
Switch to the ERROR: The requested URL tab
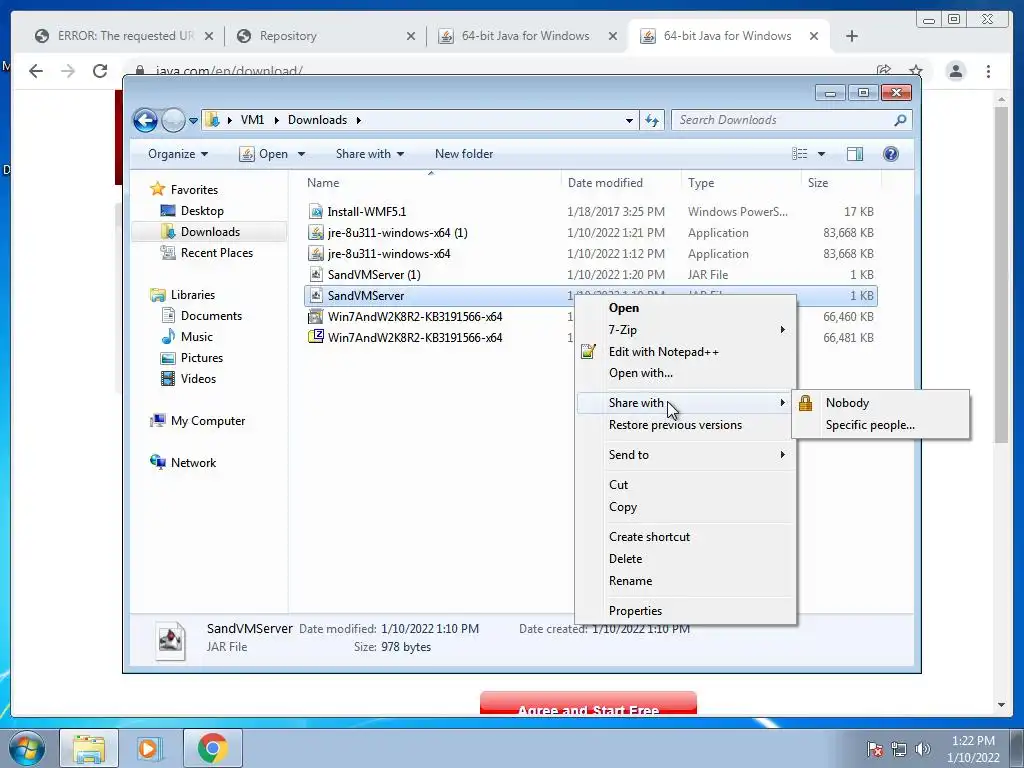click(x=124, y=36)
